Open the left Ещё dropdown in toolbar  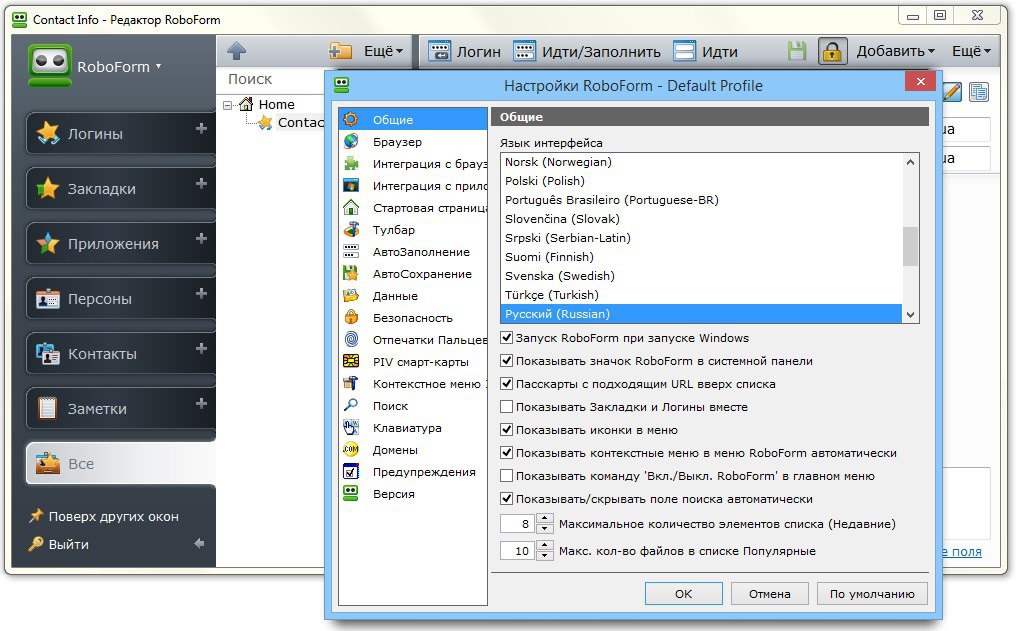pos(383,51)
